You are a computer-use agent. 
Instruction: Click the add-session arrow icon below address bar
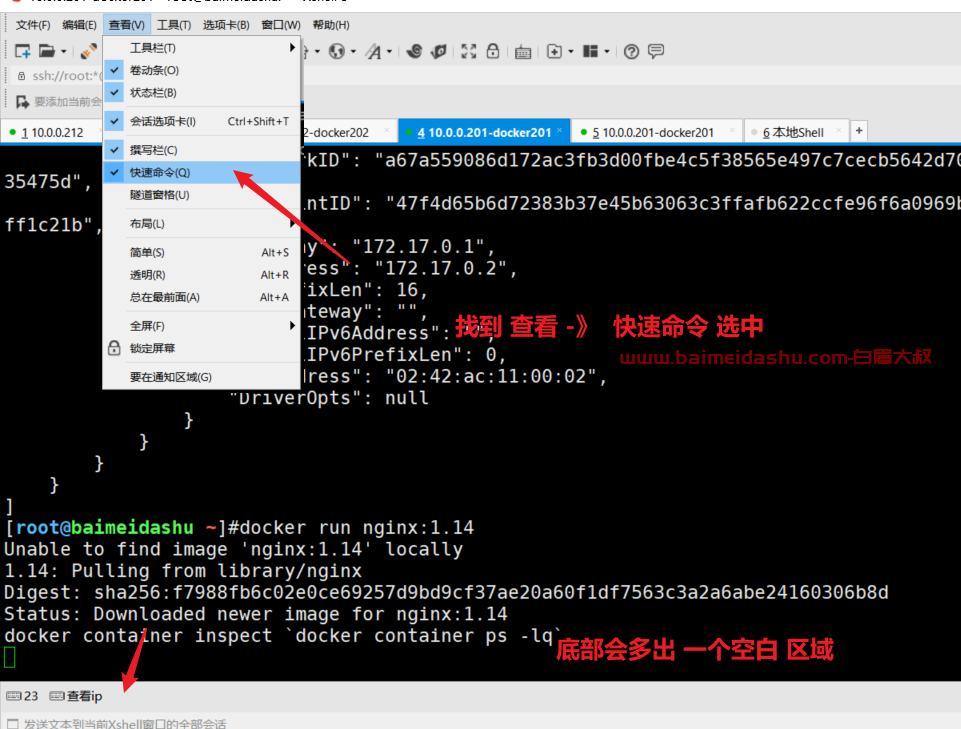[x=23, y=102]
